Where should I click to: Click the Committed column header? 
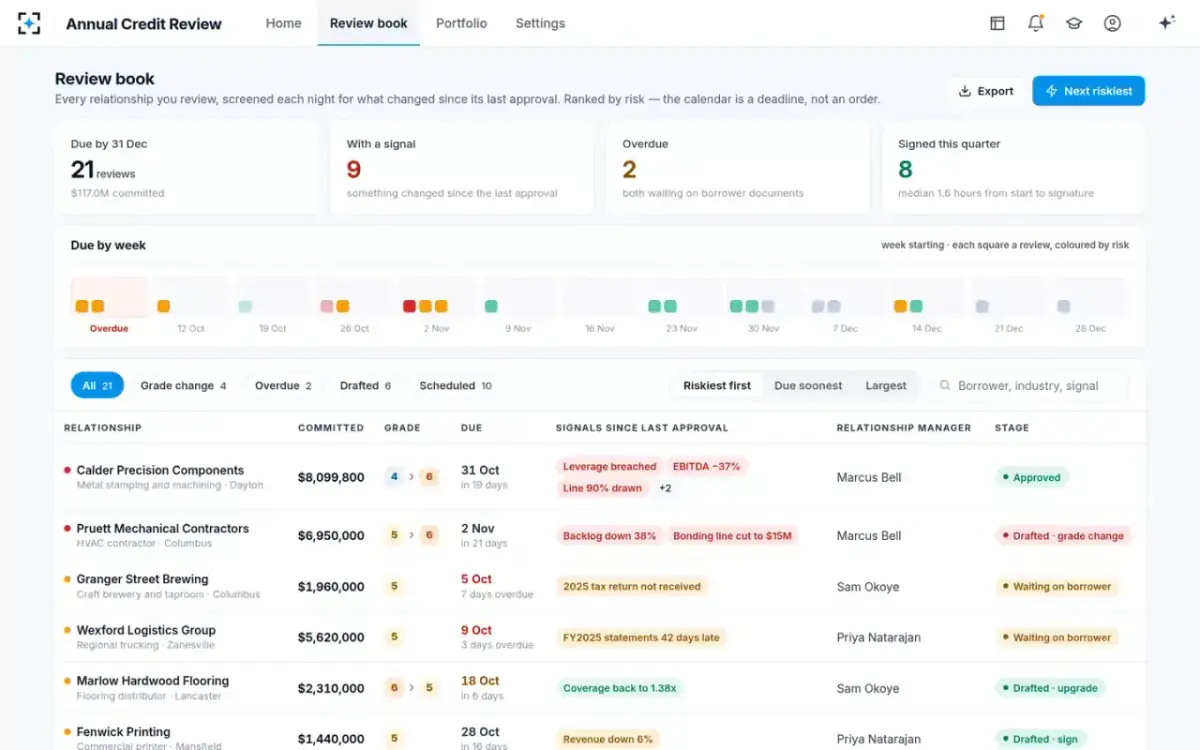click(331, 428)
